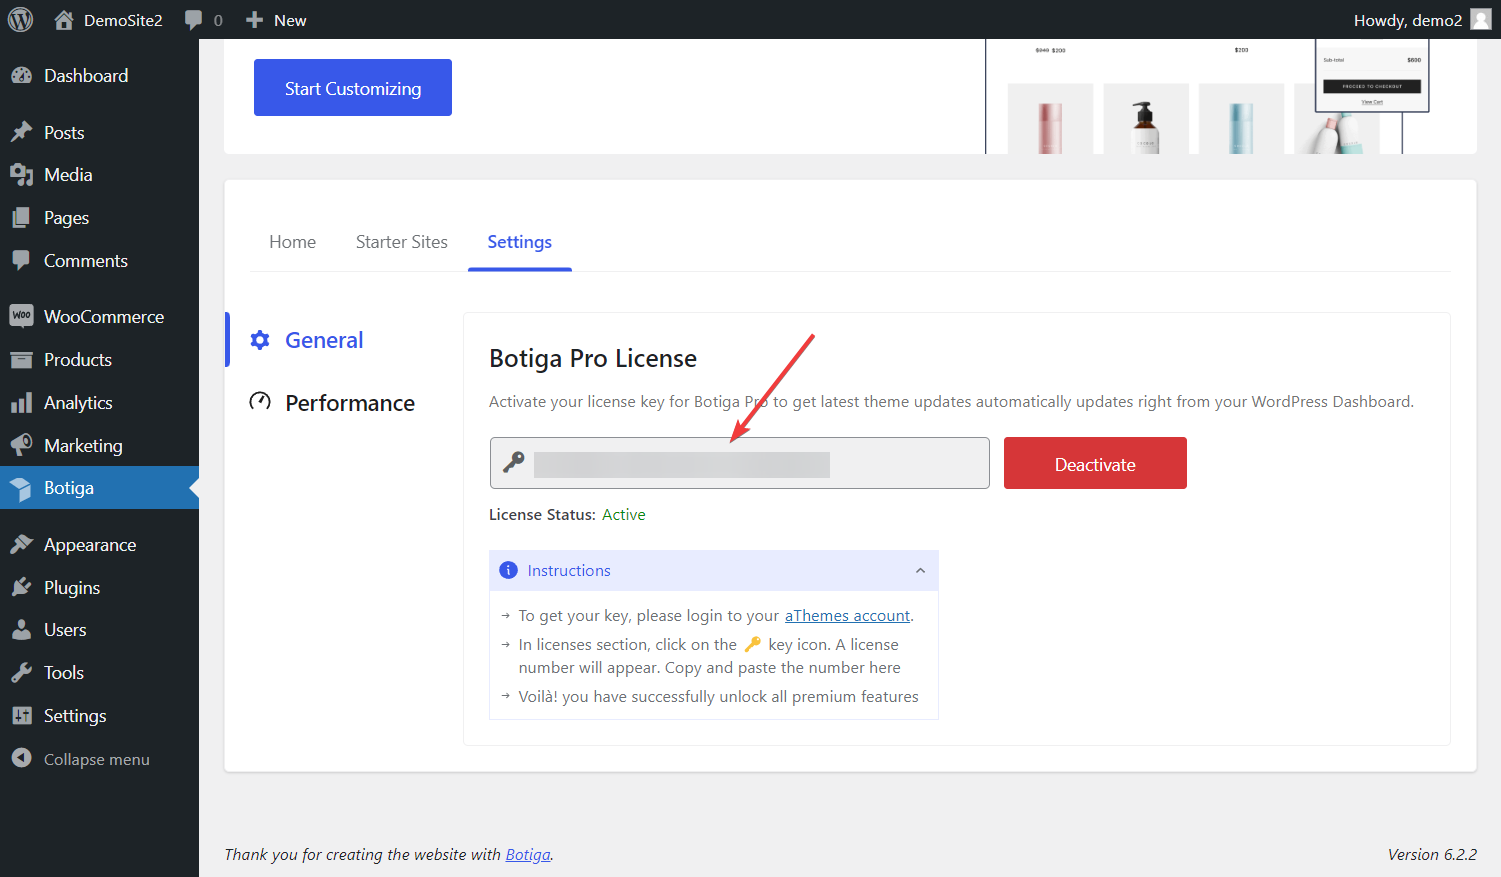Go to Plugins in the sidebar
The width and height of the screenshot is (1501, 877).
coord(72,588)
